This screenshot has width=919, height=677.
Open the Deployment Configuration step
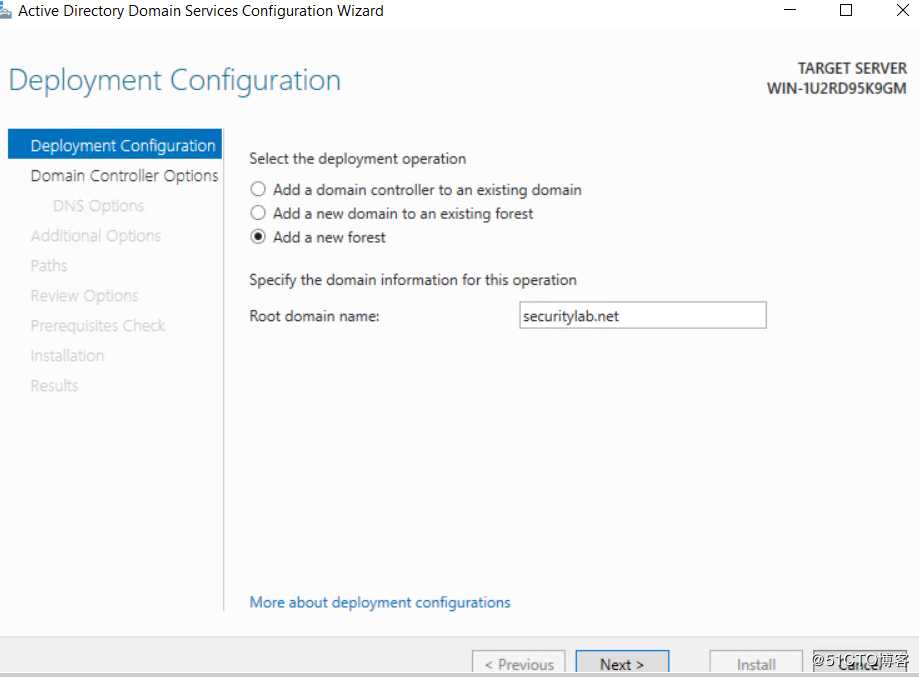[x=115, y=145]
